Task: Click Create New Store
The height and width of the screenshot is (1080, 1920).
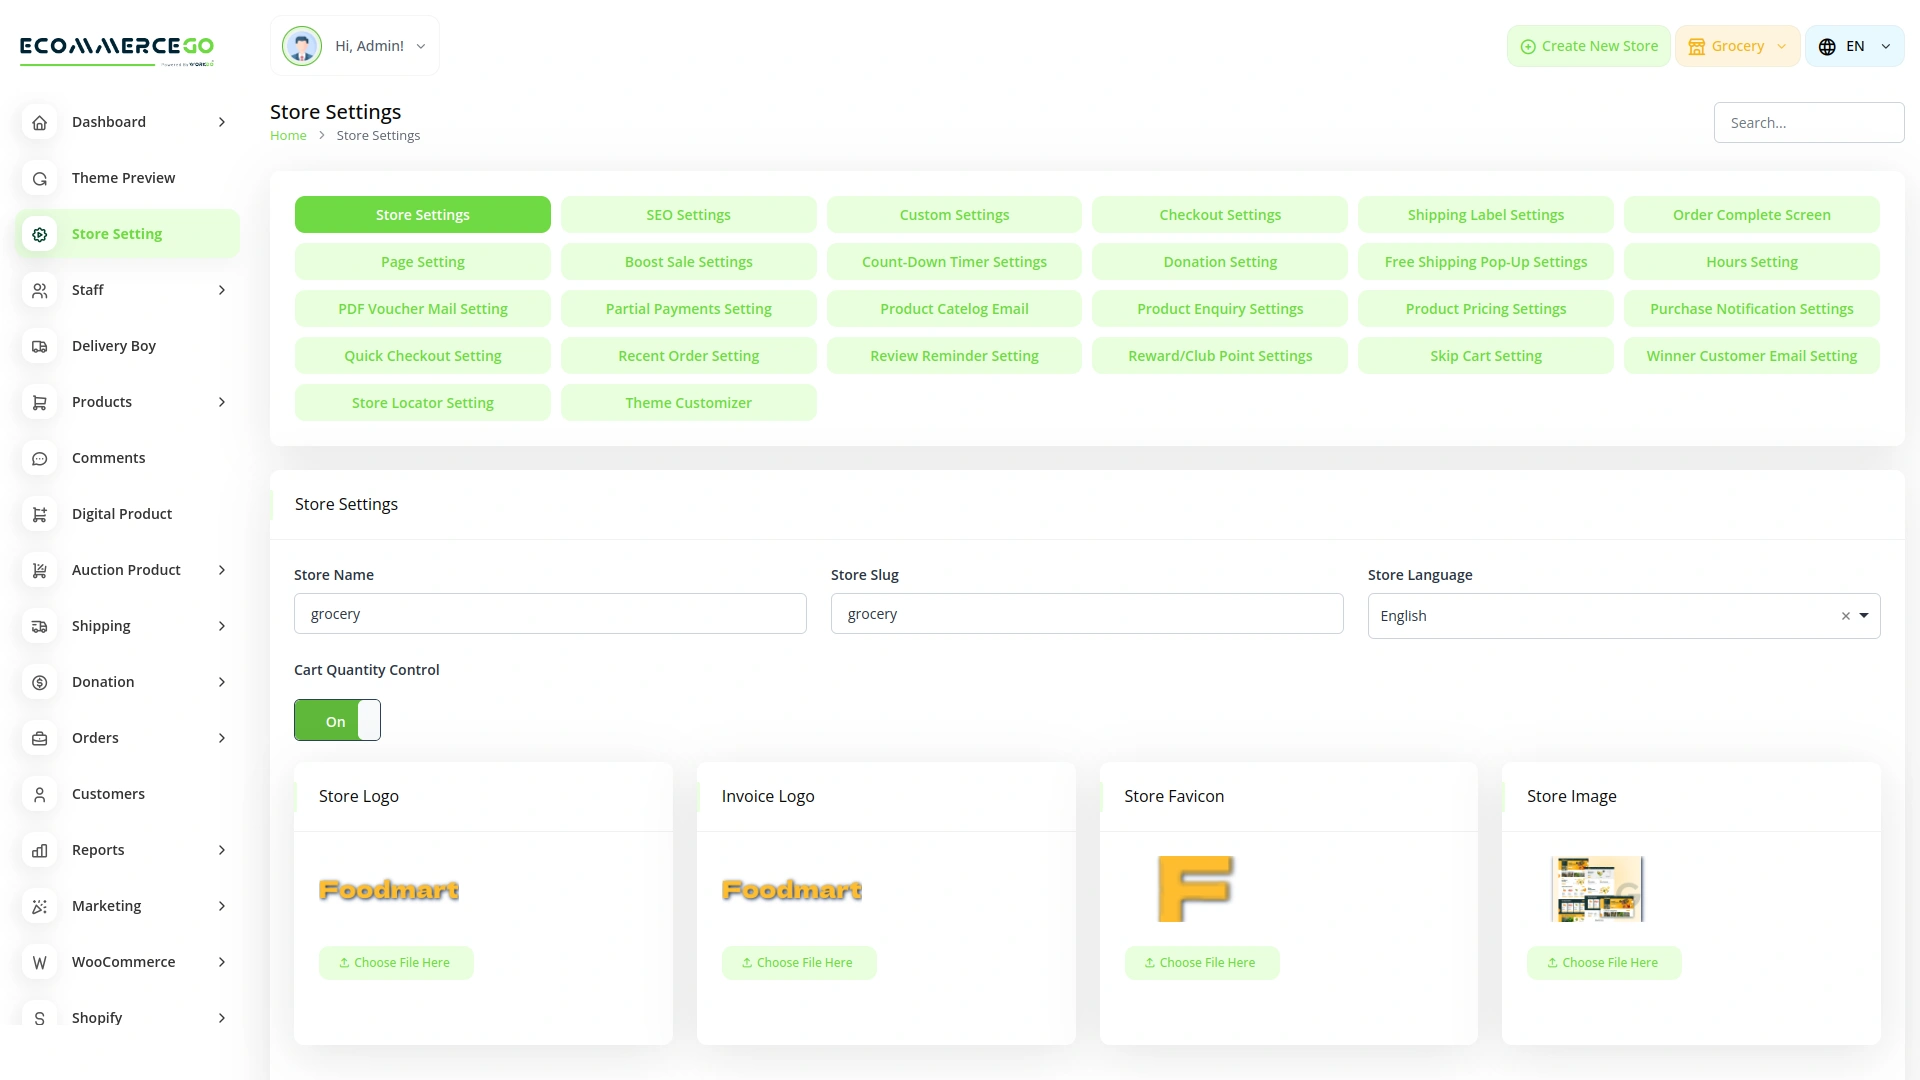Action: (x=1588, y=46)
